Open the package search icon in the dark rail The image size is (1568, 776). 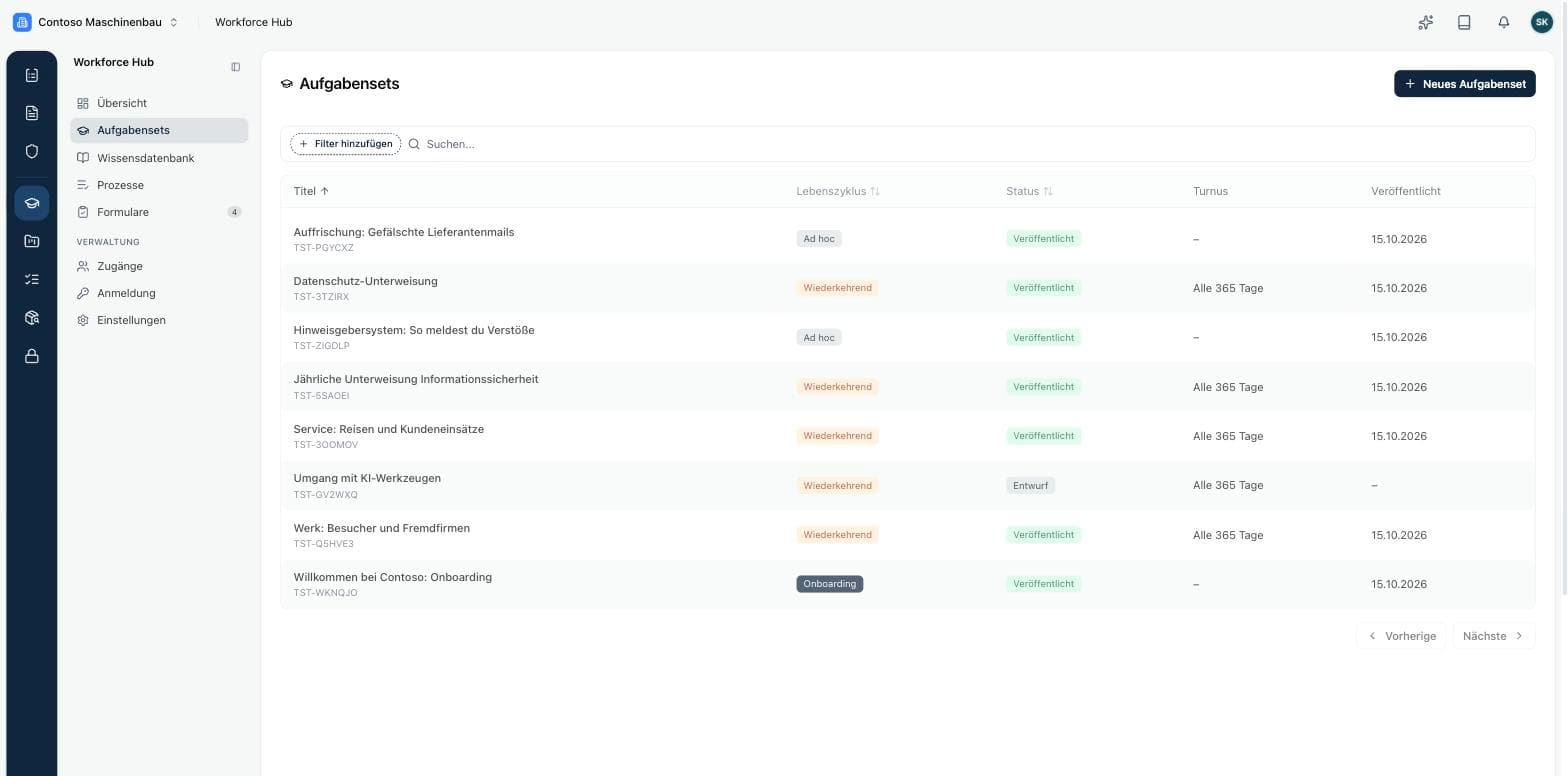(x=31, y=318)
